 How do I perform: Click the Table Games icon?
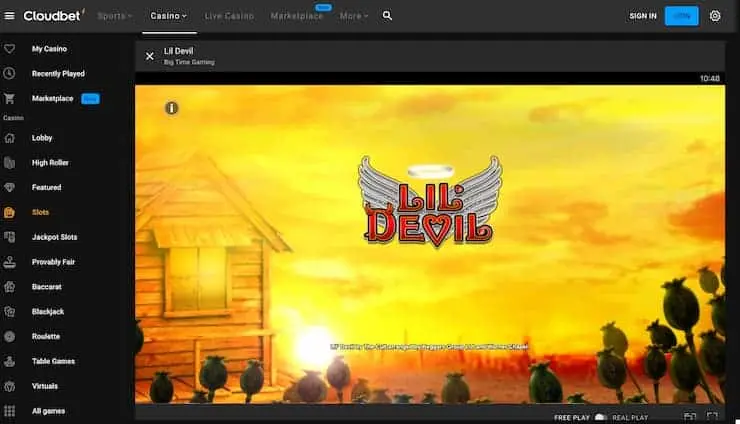[9, 361]
